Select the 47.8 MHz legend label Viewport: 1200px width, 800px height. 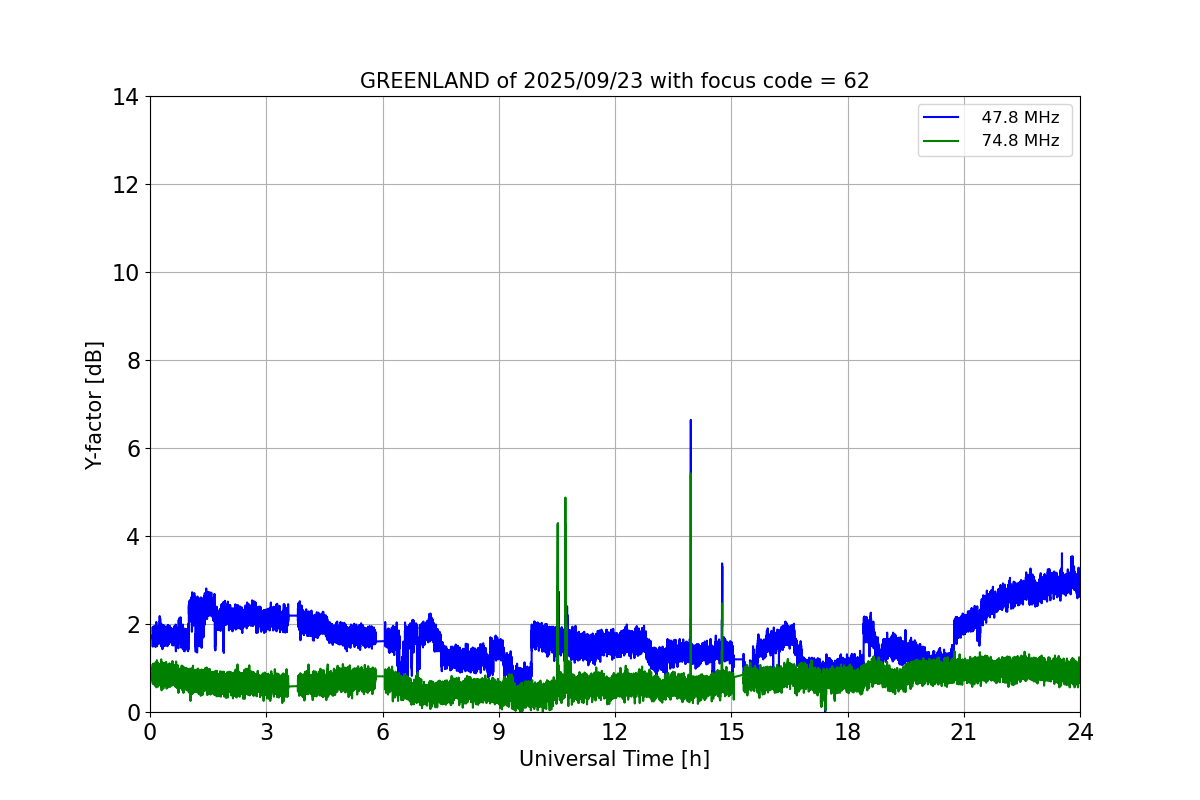coord(1020,118)
